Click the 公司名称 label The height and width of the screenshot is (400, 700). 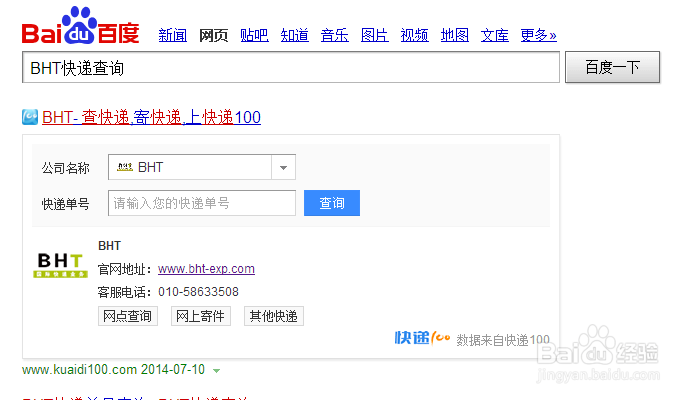click(66, 168)
